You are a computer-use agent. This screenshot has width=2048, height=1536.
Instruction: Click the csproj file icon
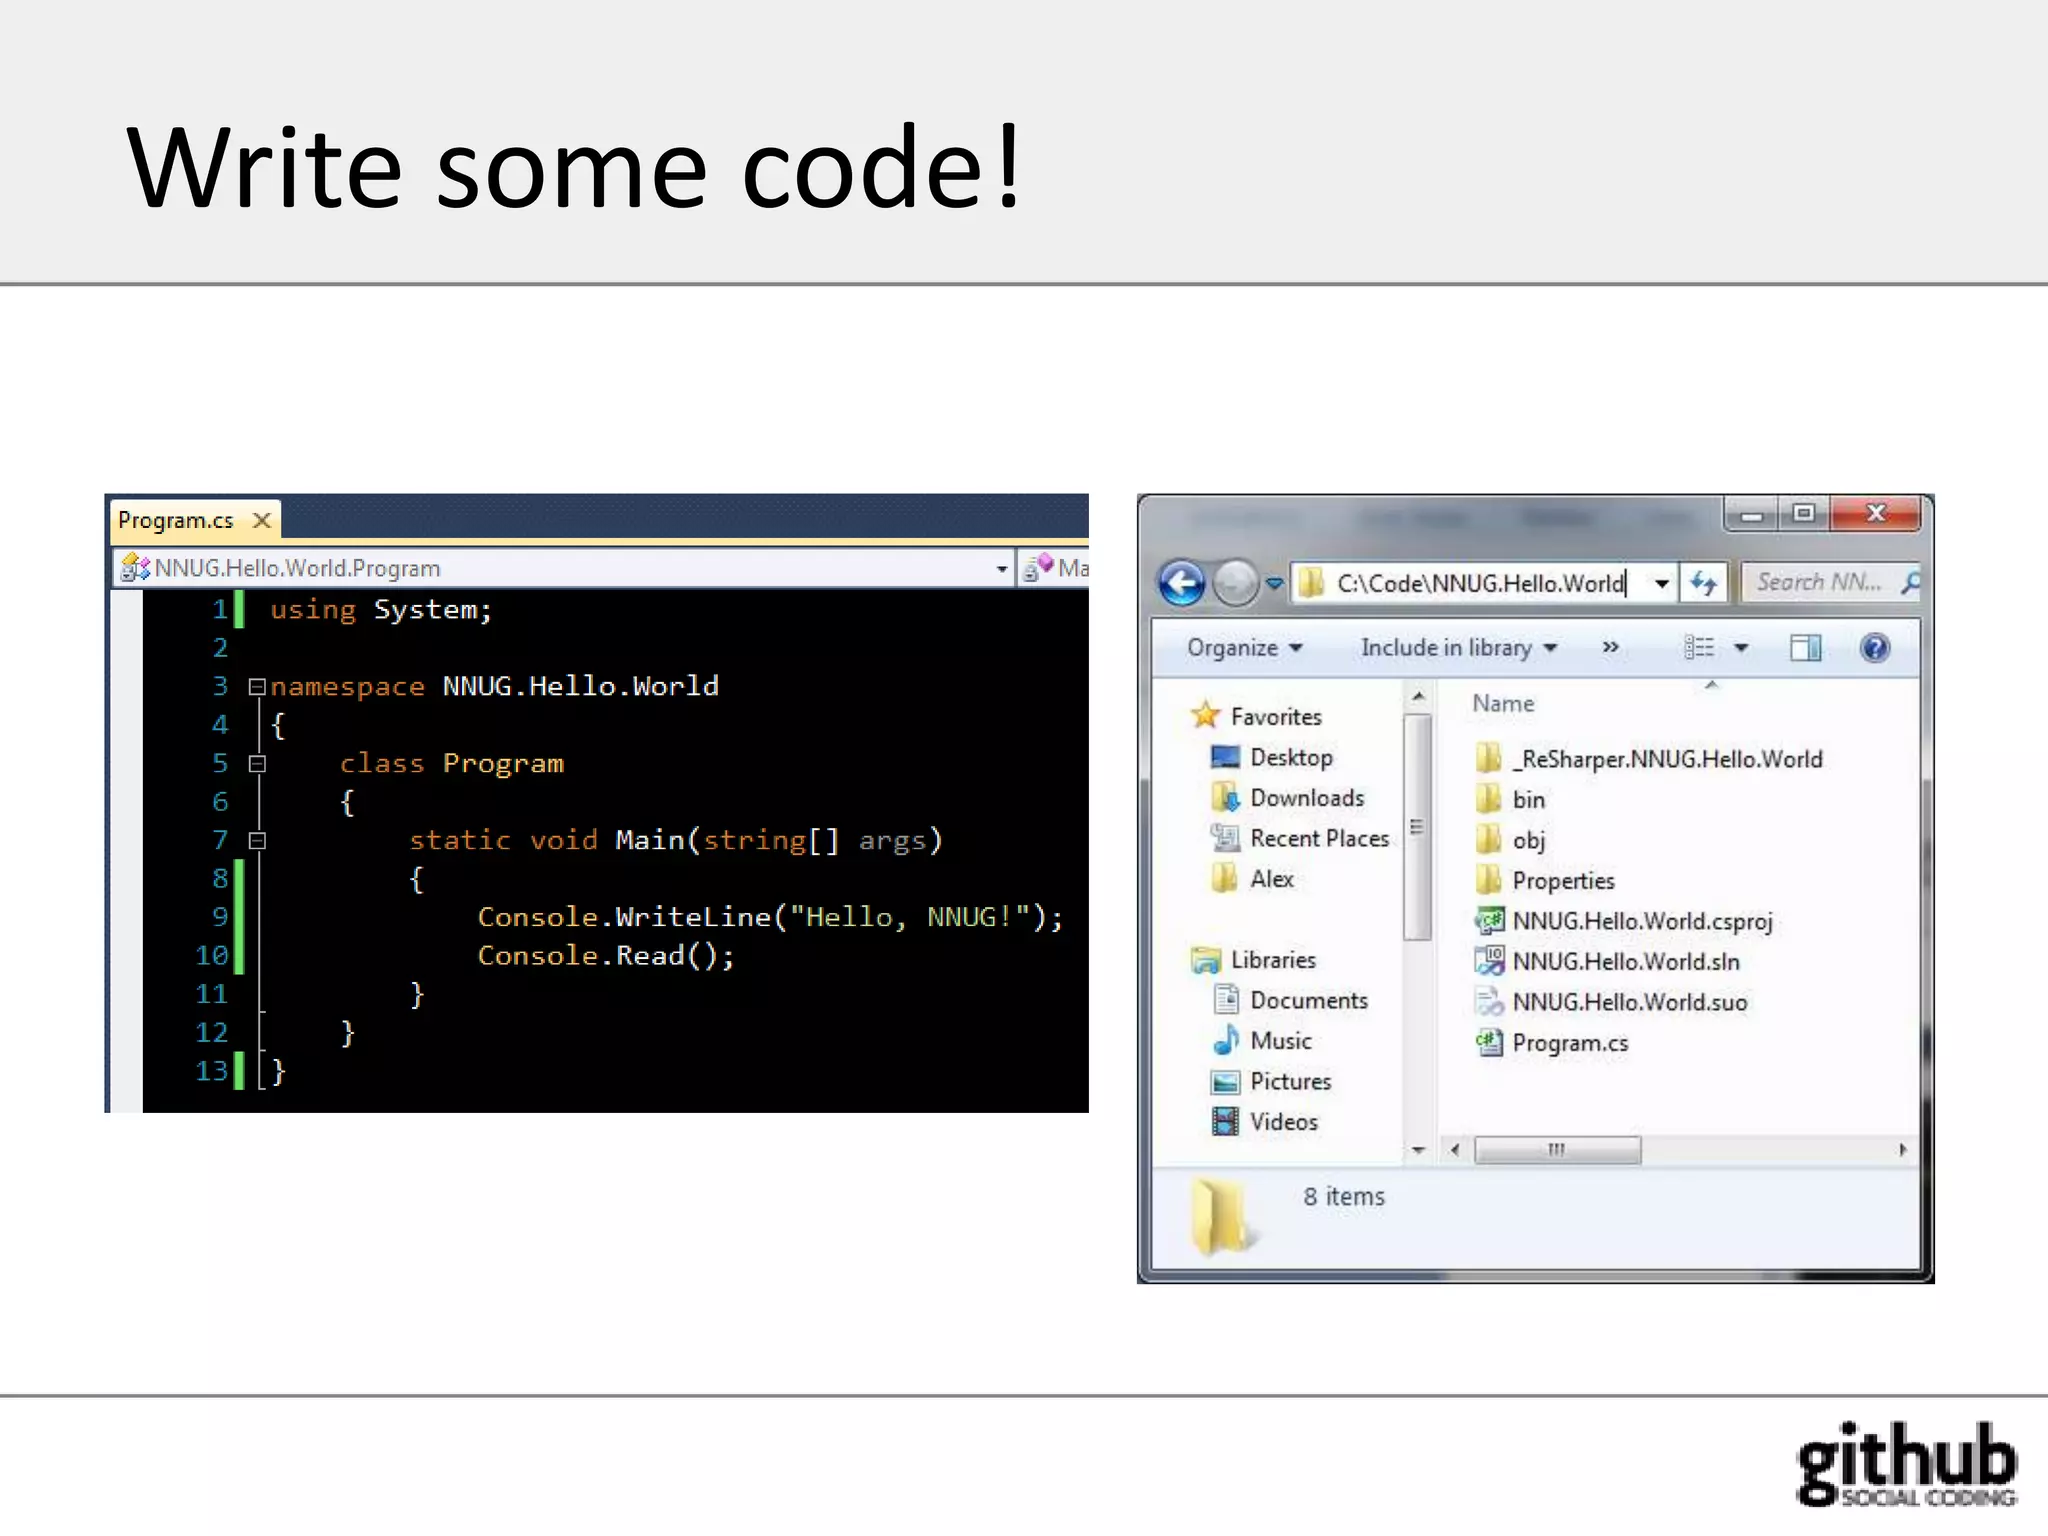pyautogui.click(x=1489, y=921)
